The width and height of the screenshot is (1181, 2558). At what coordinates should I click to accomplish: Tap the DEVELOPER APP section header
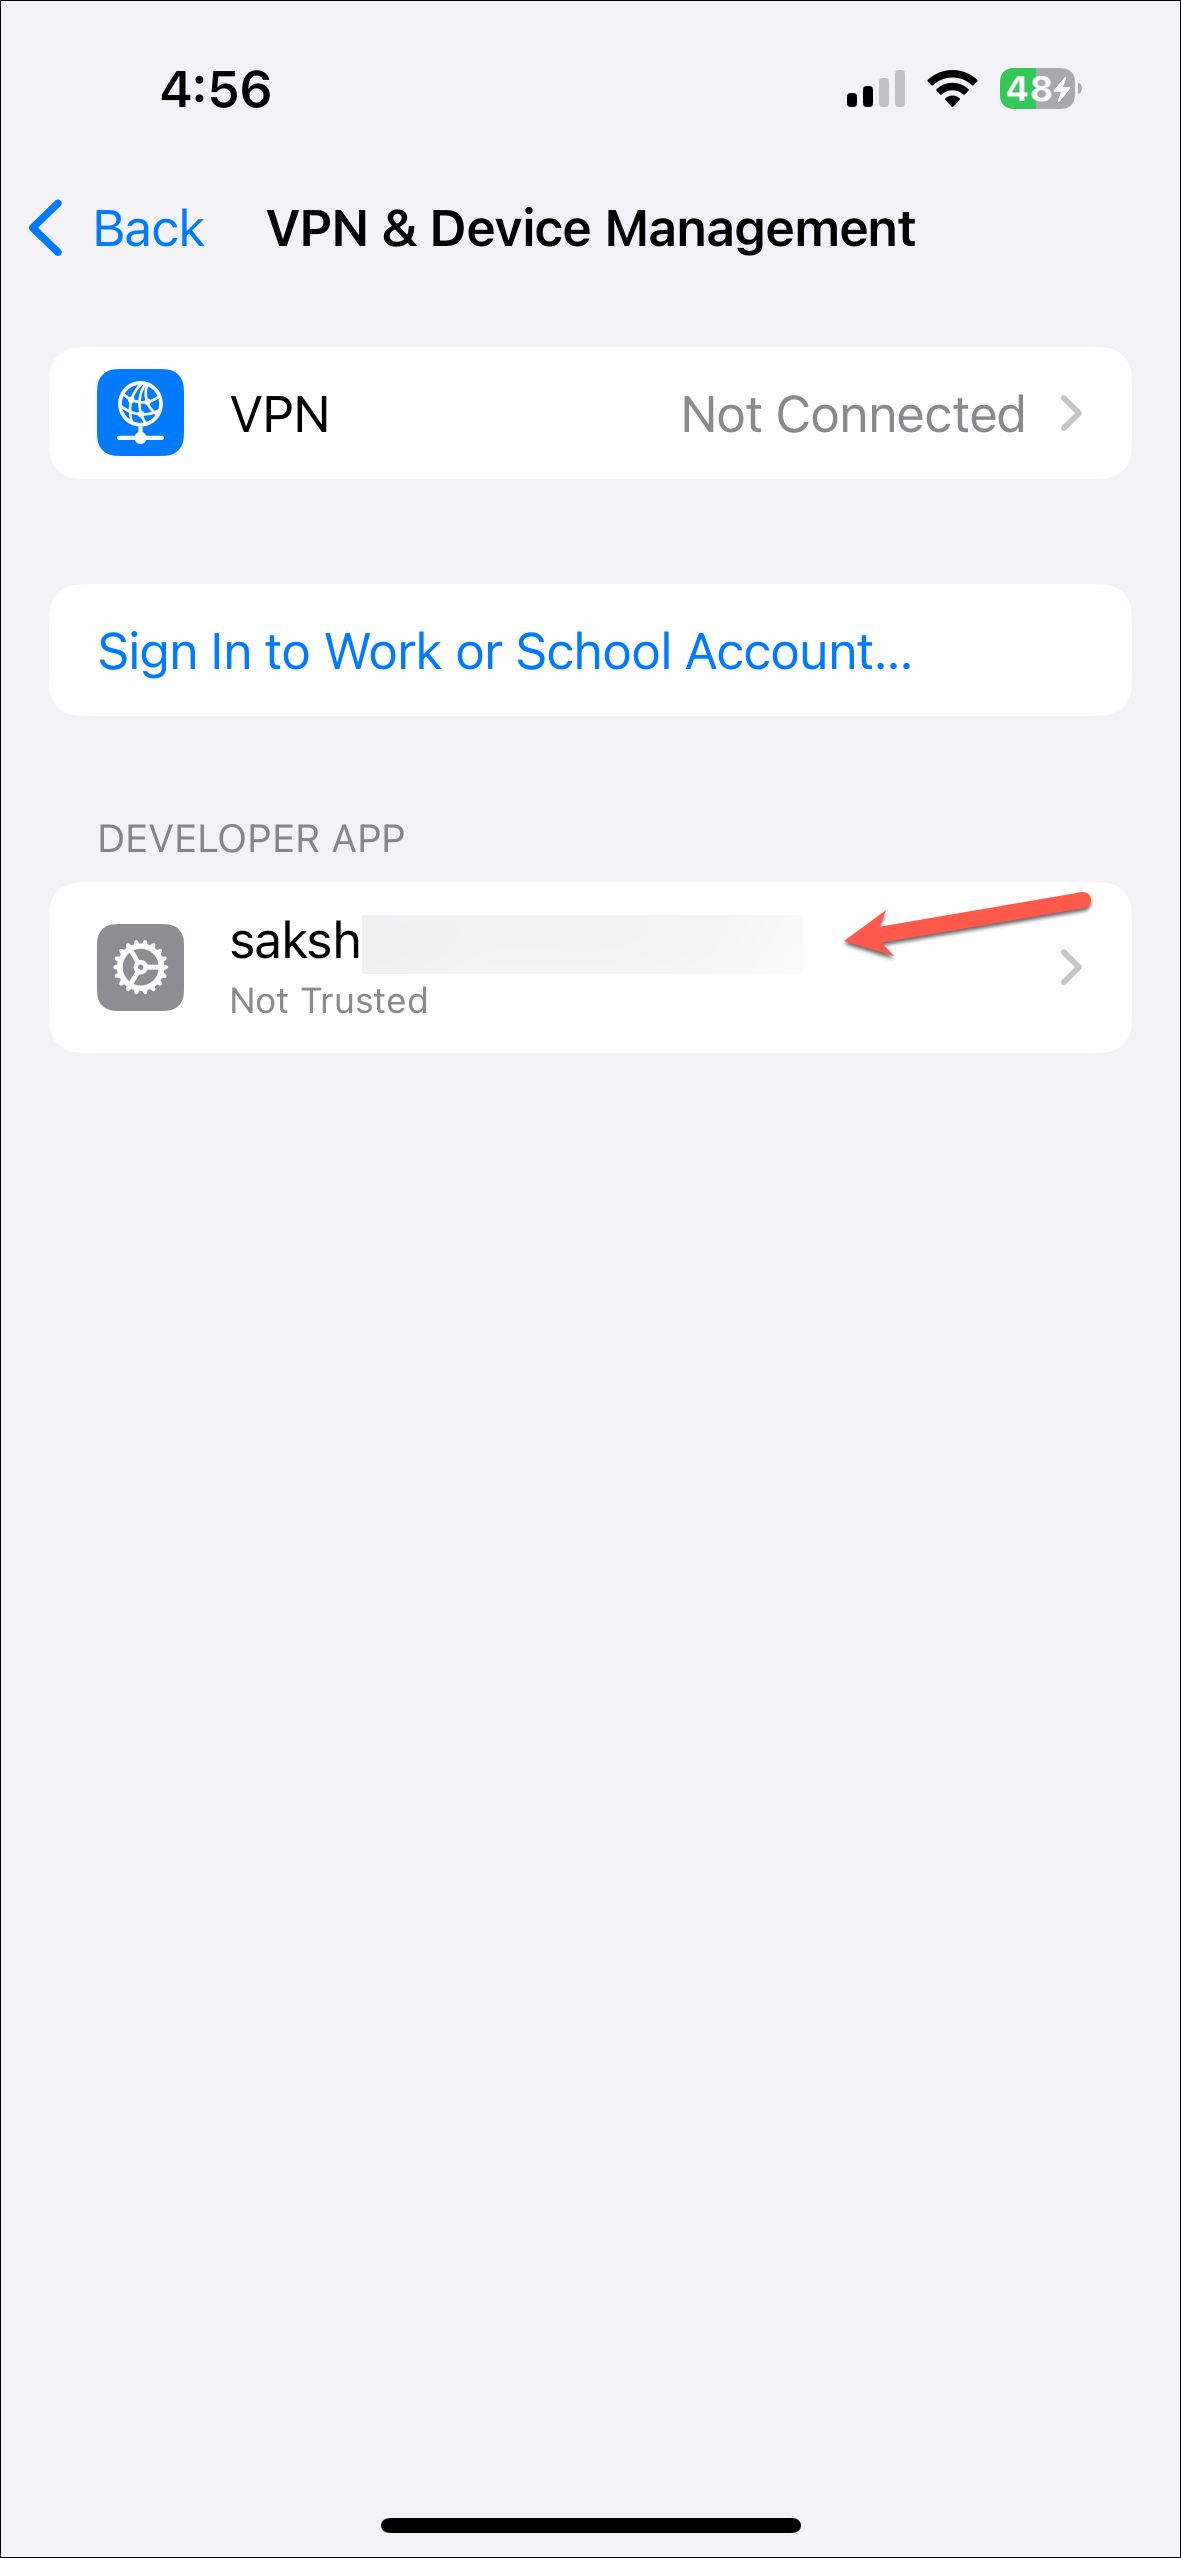[x=251, y=838]
